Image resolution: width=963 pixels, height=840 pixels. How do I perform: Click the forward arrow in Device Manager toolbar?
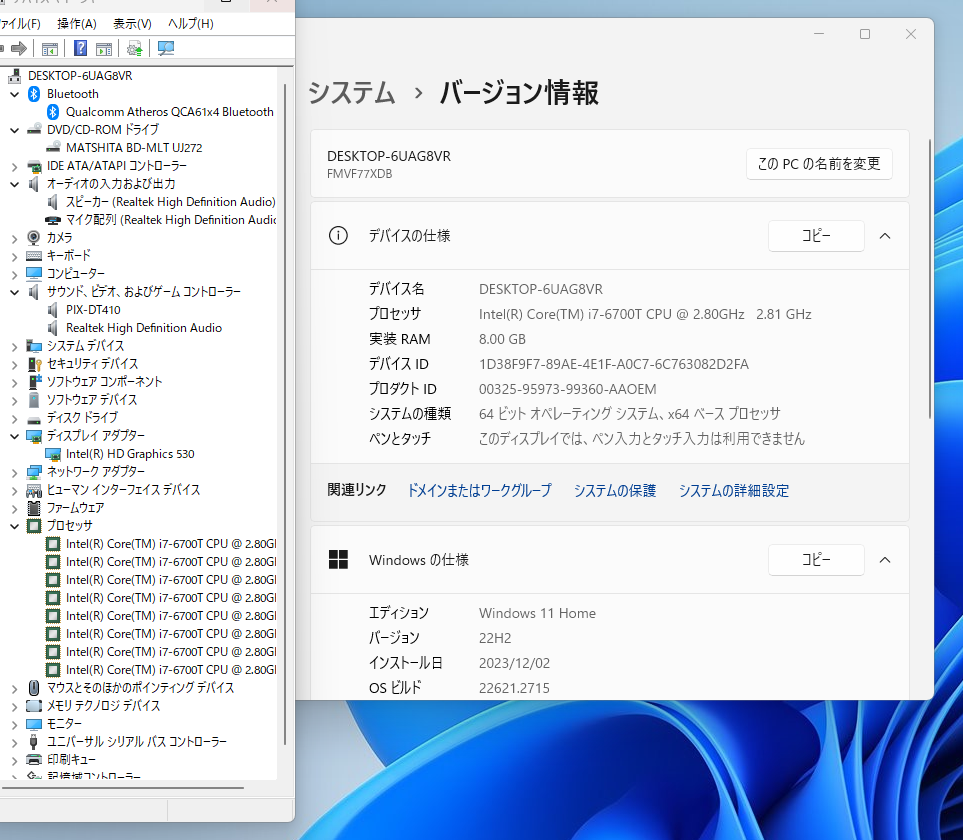coord(19,48)
